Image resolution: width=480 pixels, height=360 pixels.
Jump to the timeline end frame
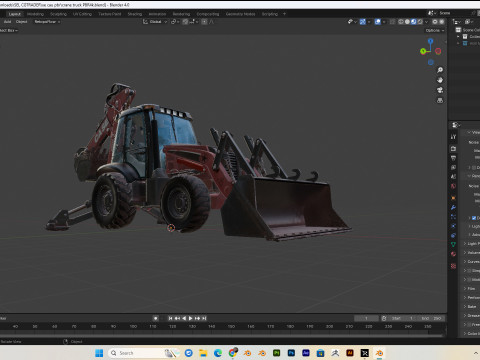[204, 318]
